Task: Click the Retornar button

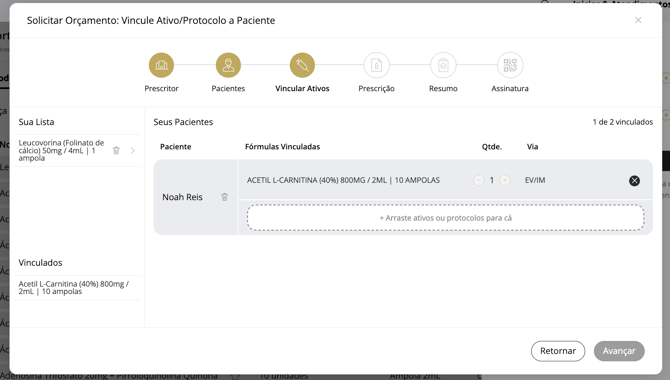Action: pos(558,351)
